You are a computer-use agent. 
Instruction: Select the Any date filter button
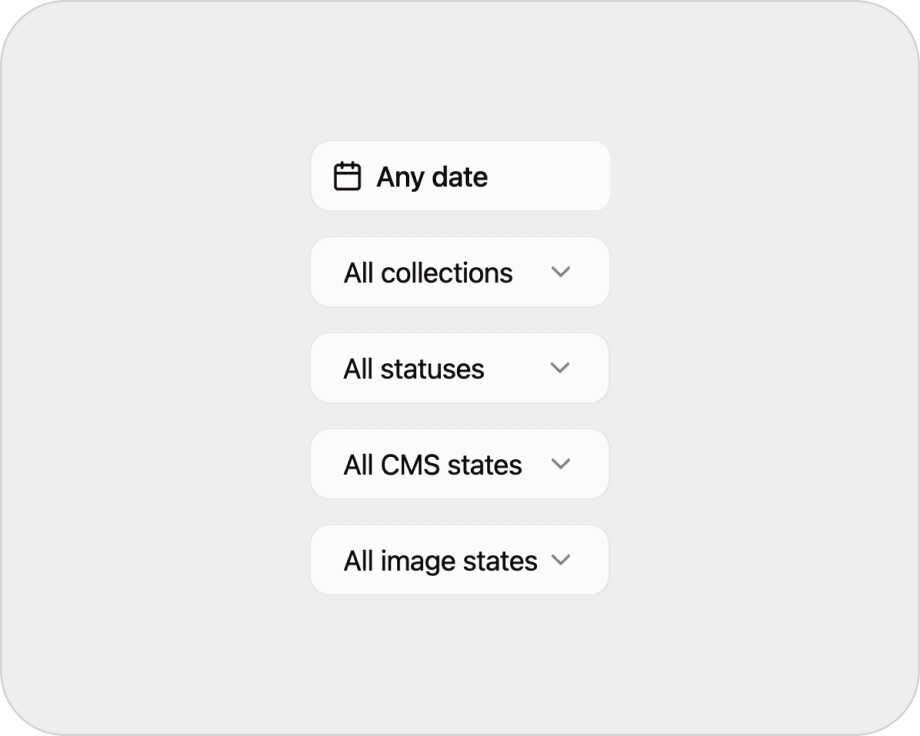pos(460,176)
